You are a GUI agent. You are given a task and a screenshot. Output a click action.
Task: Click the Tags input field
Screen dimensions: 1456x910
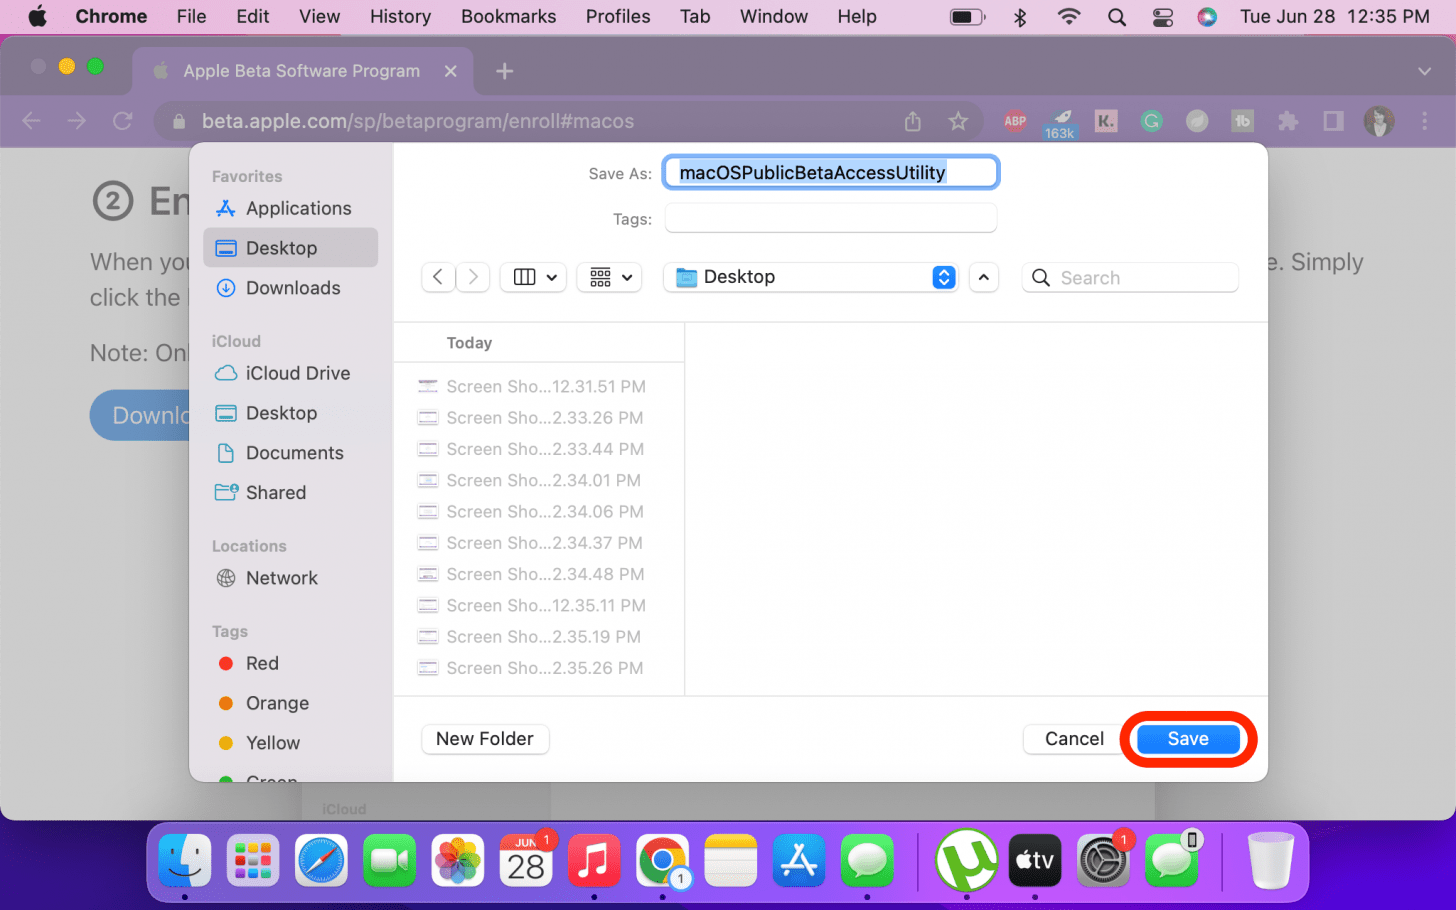click(830, 218)
